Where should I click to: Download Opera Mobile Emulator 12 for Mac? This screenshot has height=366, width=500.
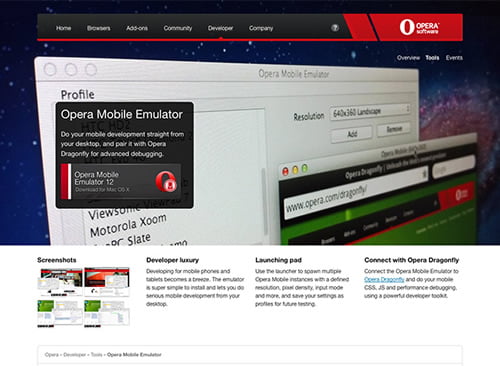click(x=121, y=182)
